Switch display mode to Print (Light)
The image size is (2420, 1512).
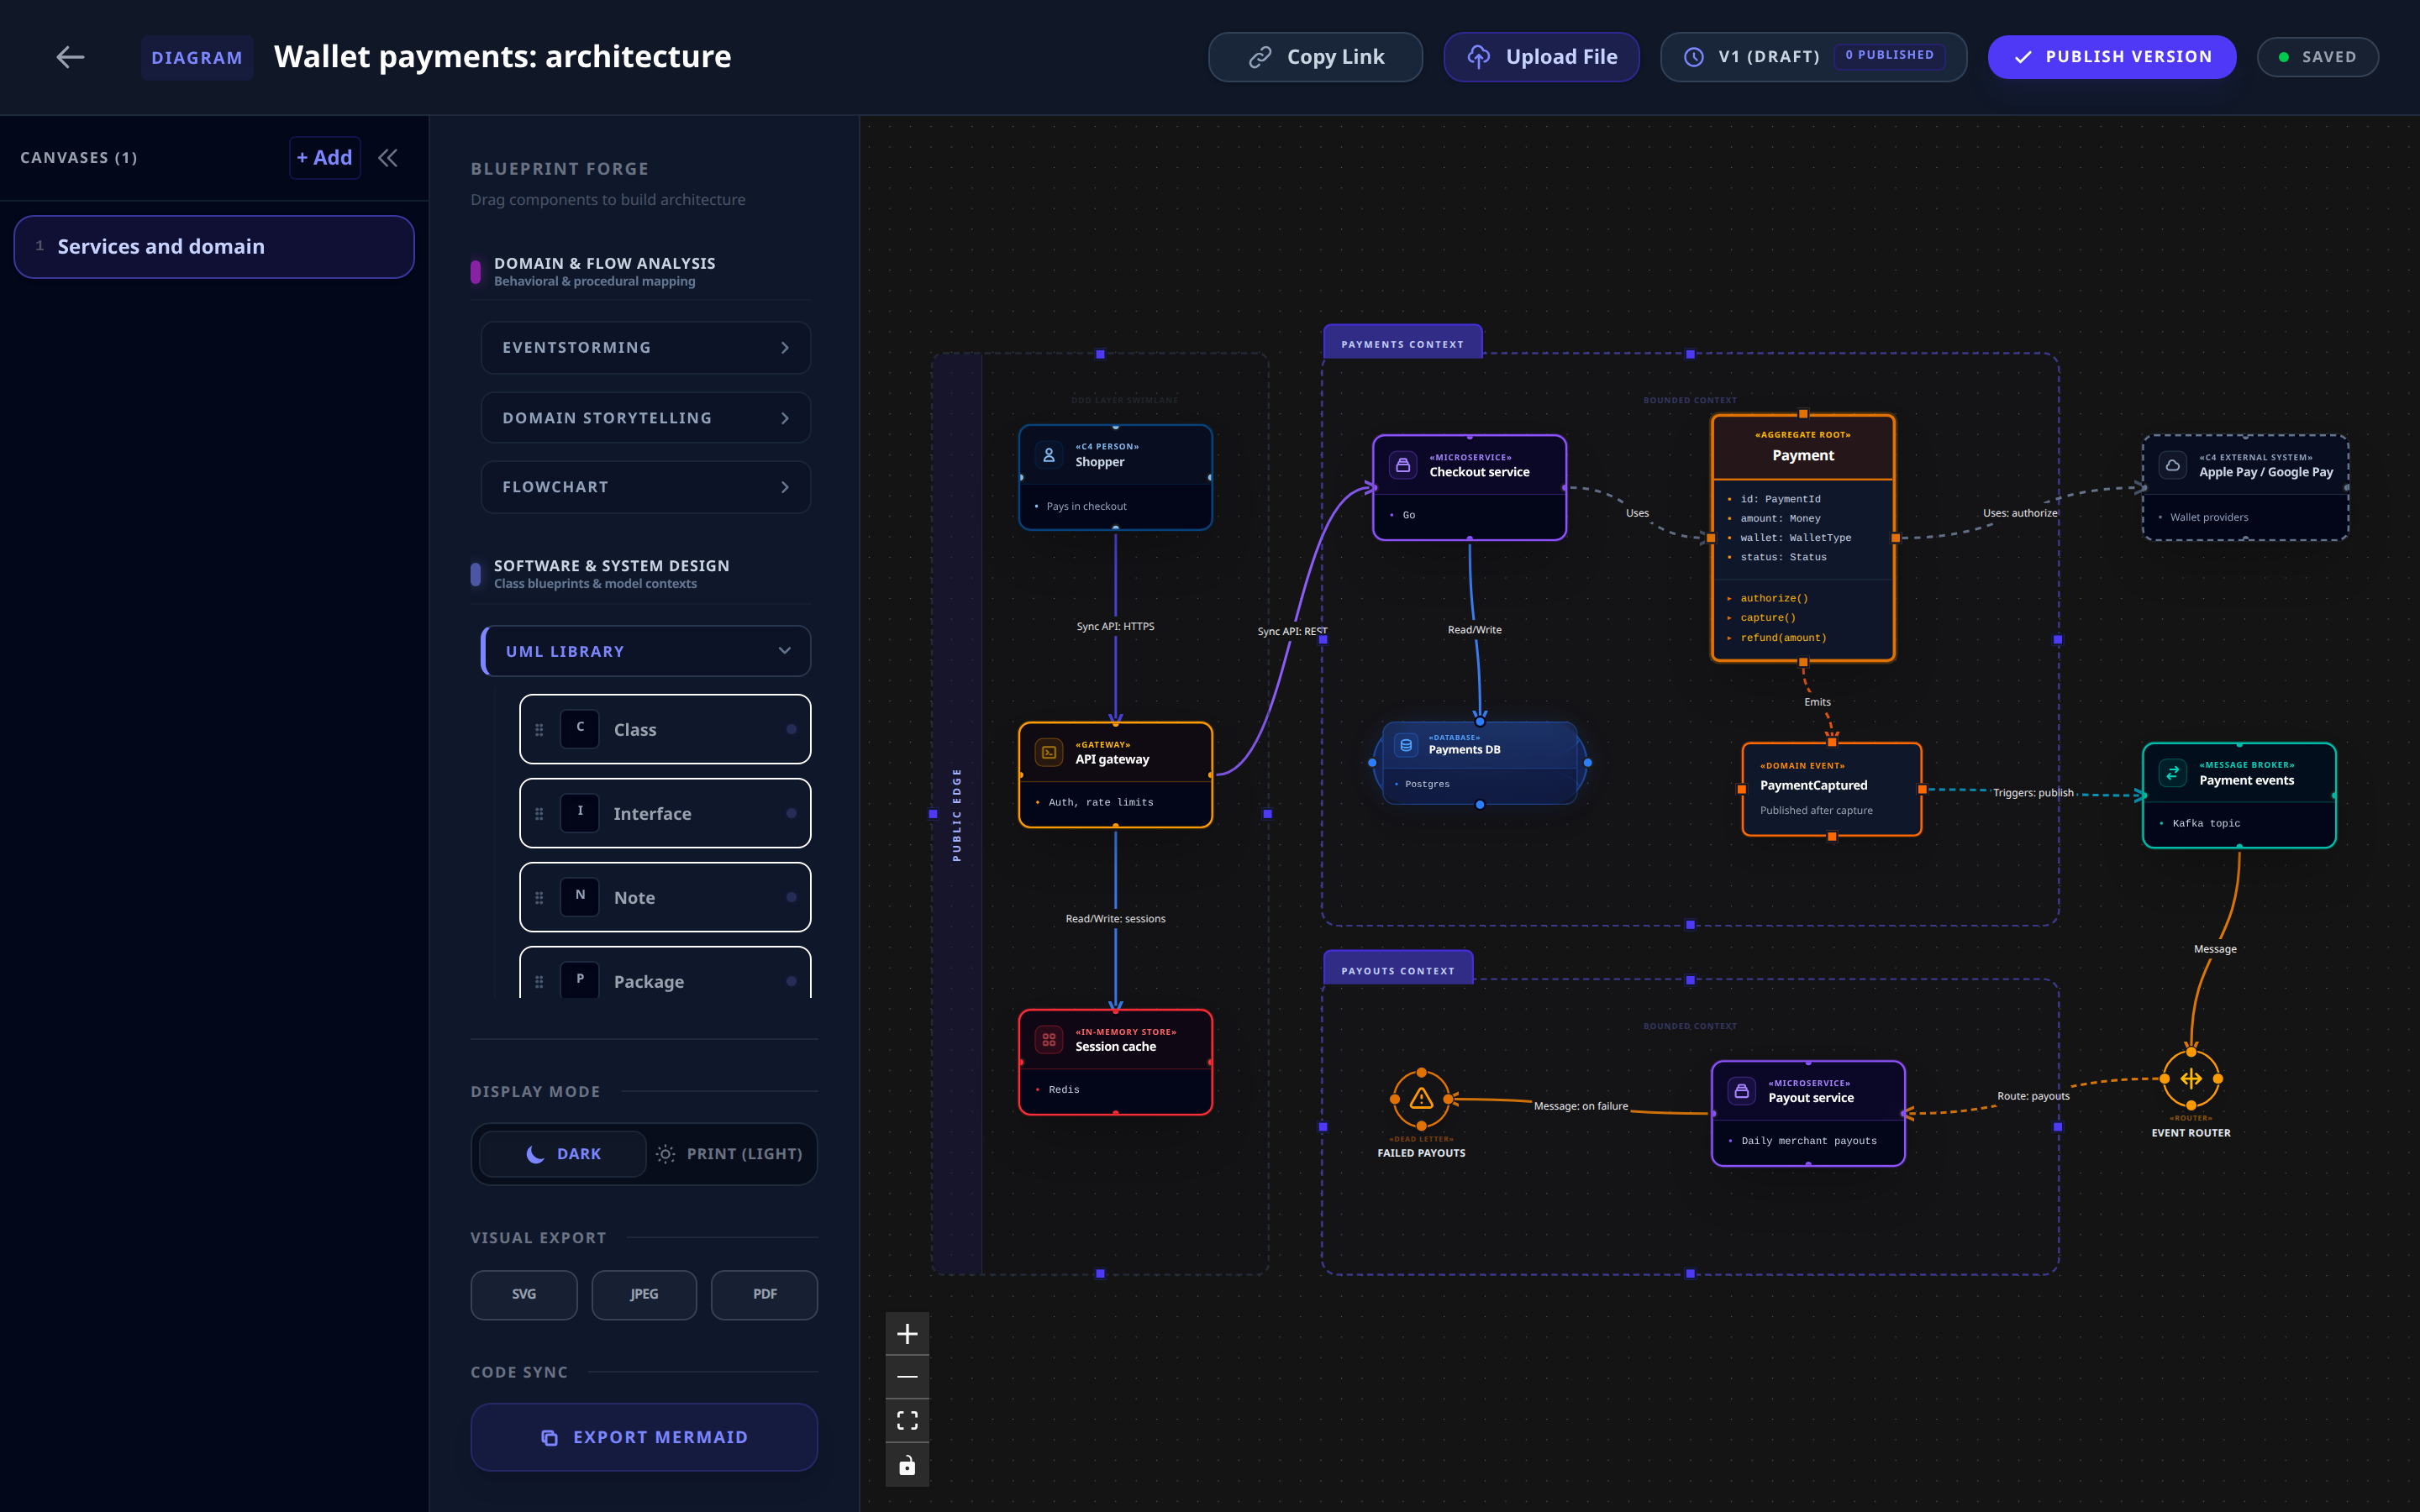pyautogui.click(x=730, y=1154)
